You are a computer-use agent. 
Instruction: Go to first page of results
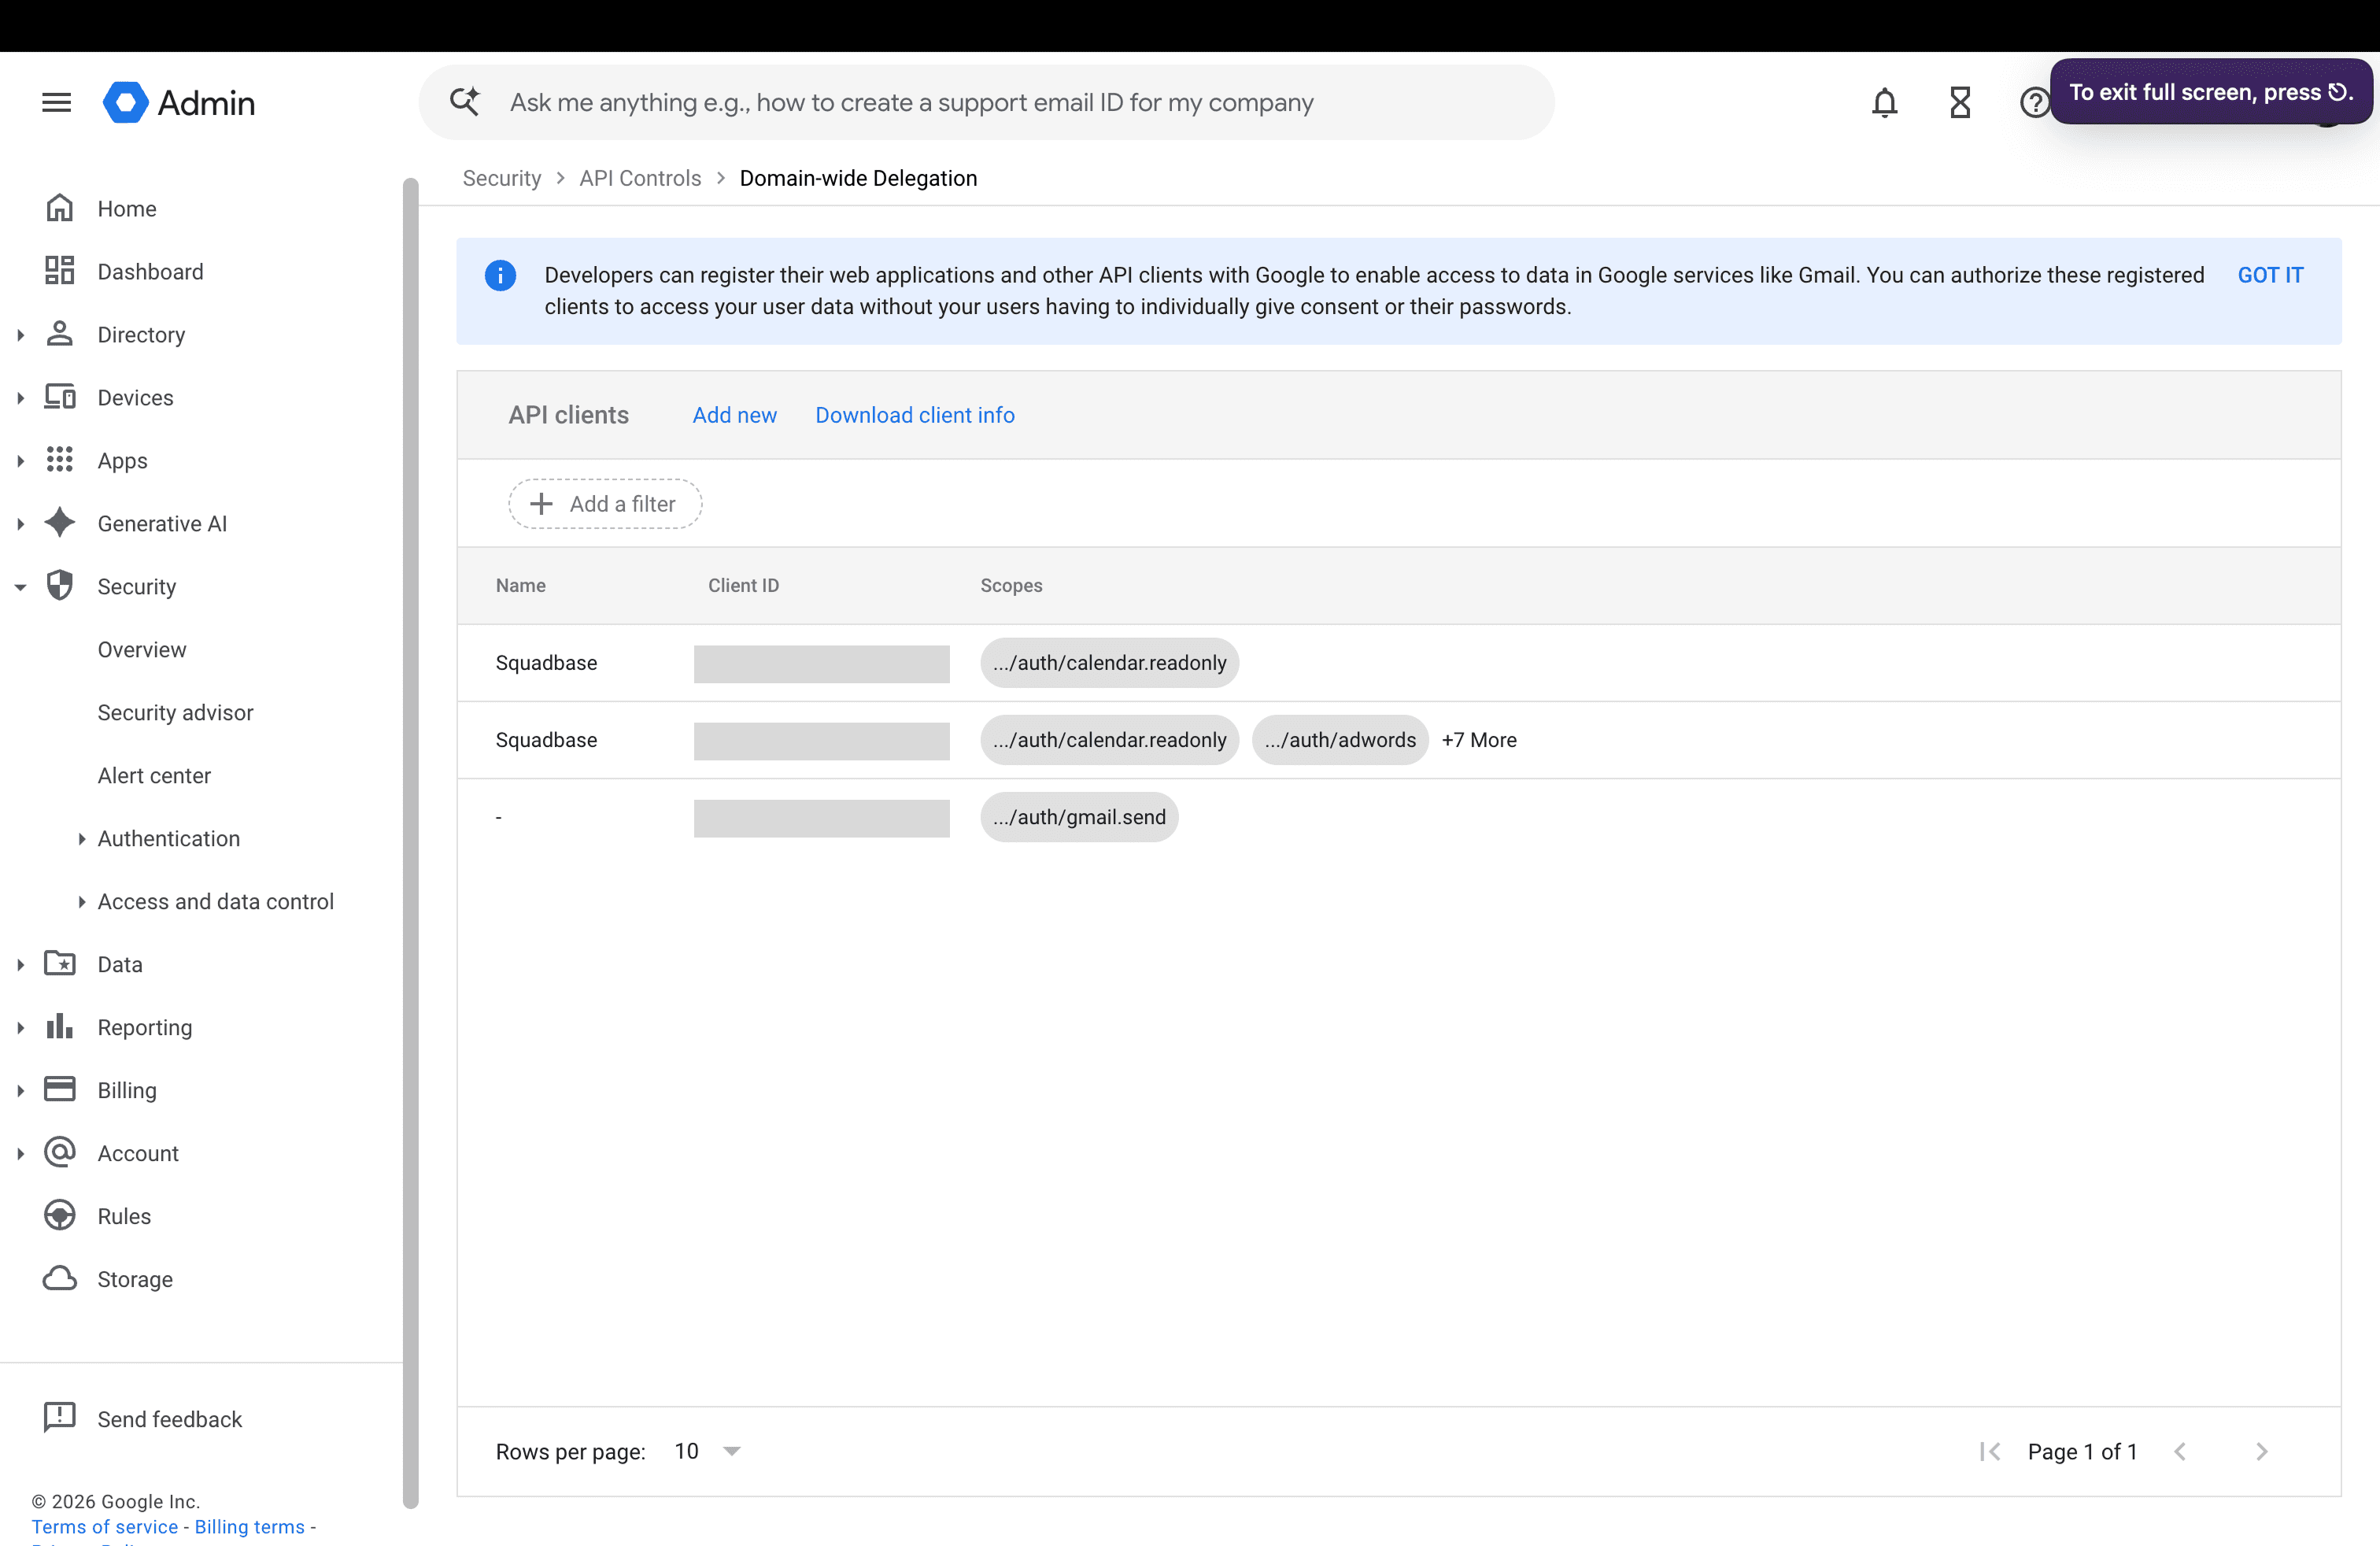[x=1990, y=1452]
